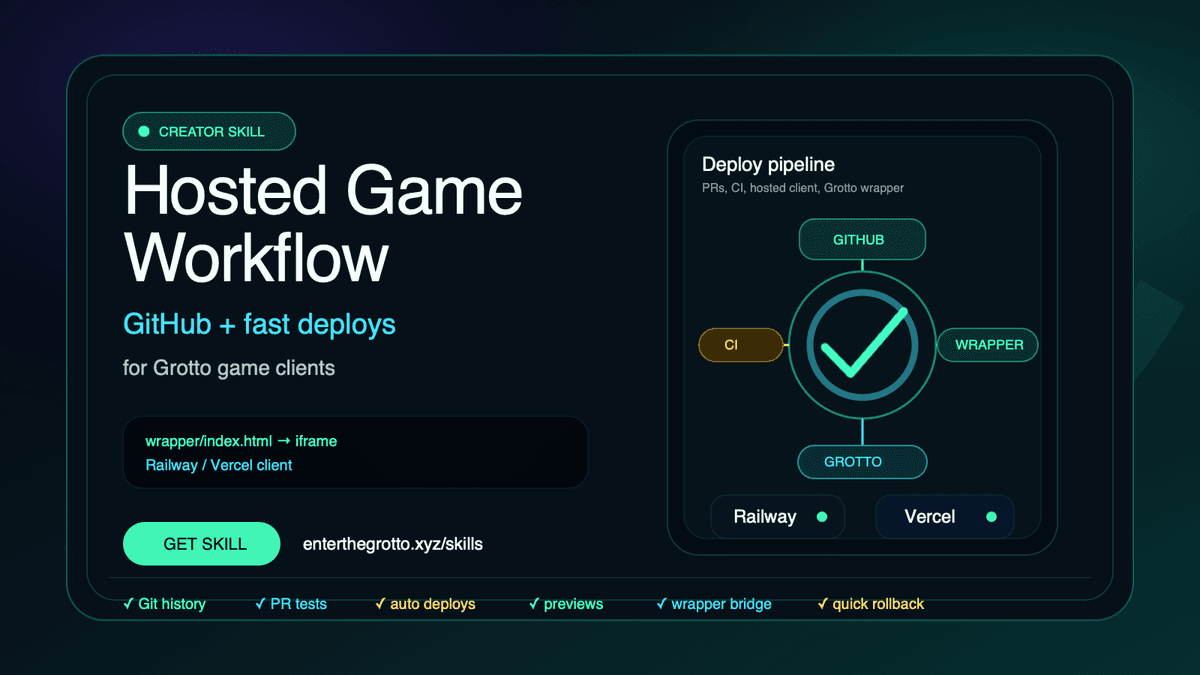Click 'Railway / Vercel client' line
1200x675 pixels.
[x=219, y=465]
